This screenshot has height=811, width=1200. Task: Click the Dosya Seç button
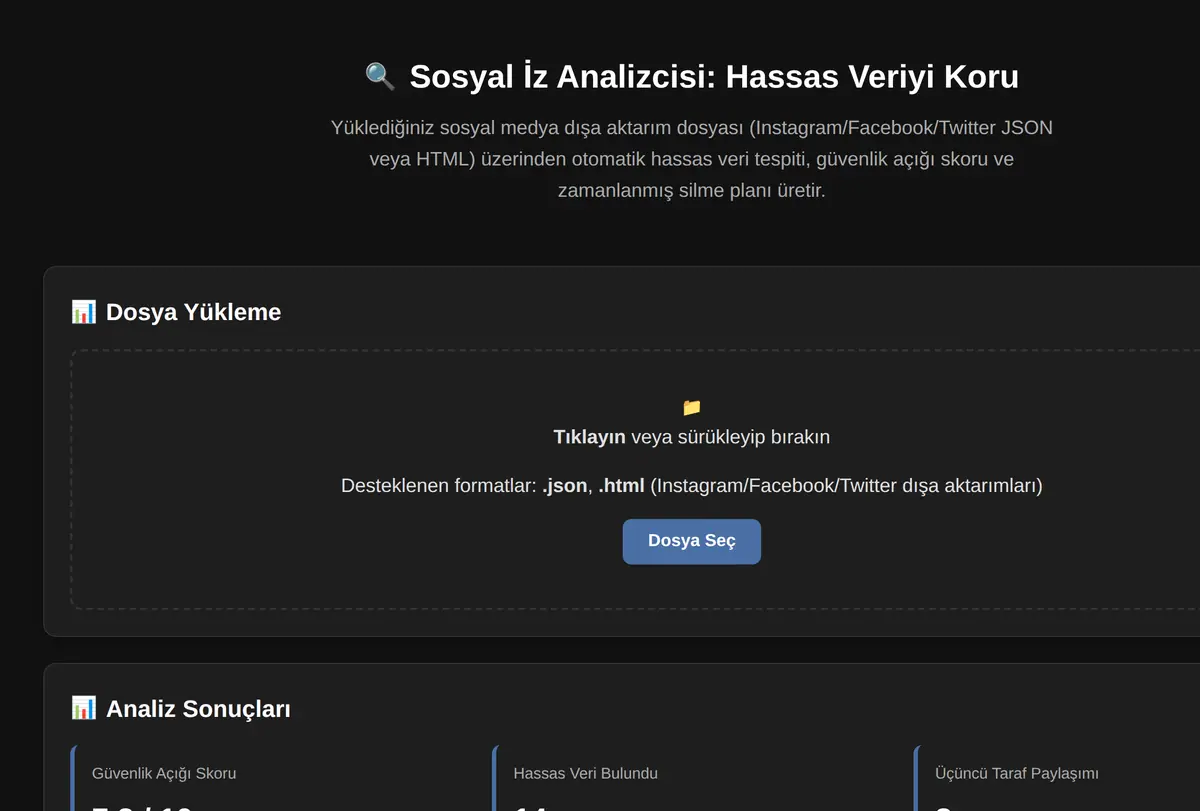point(691,541)
